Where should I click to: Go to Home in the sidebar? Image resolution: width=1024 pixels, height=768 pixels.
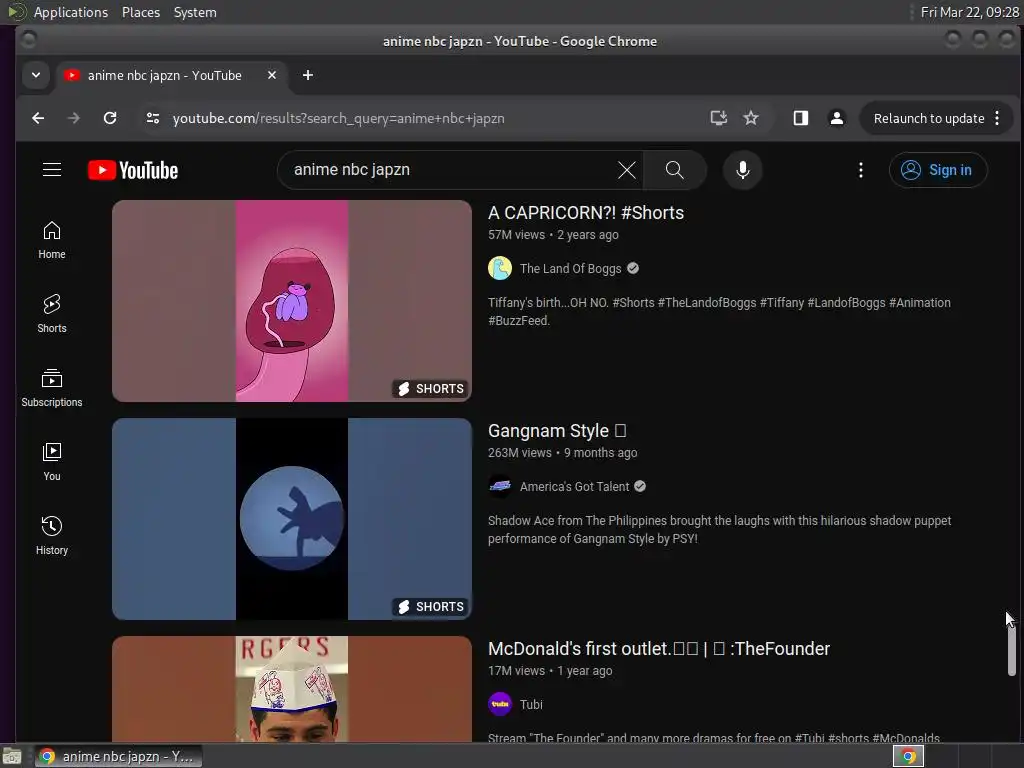tap(52, 240)
